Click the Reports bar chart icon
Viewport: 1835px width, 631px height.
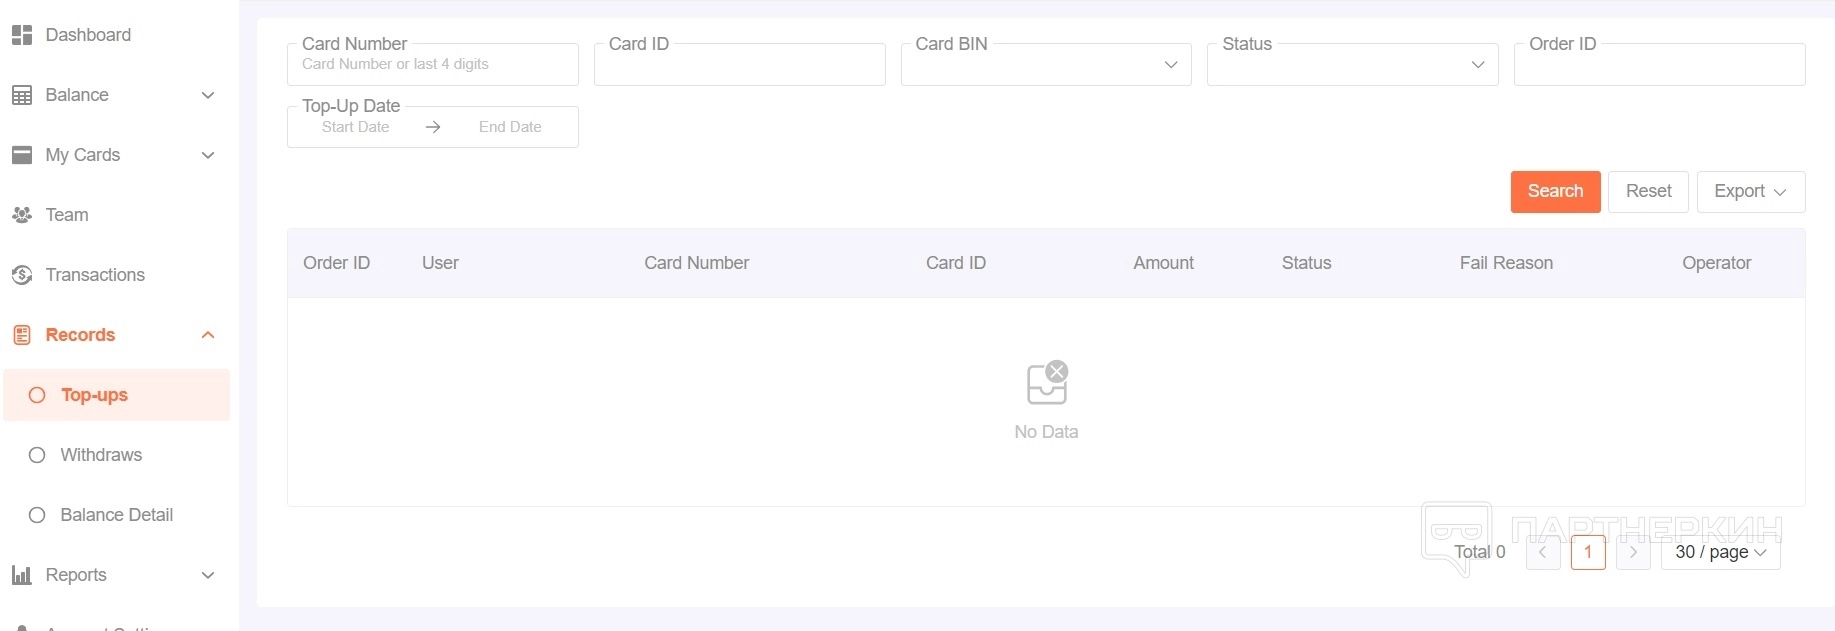pos(22,575)
